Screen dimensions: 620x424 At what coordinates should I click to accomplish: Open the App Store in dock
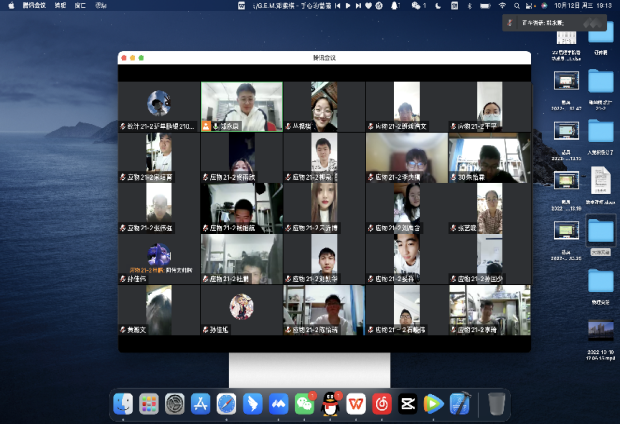tap(200, 403)
